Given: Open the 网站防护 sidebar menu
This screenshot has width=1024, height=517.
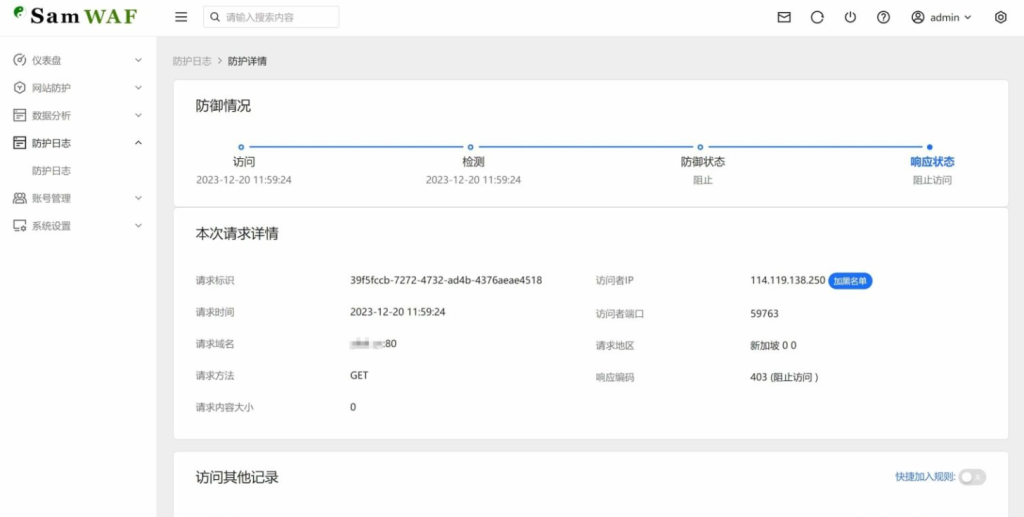Looking at the screenshot, I should (78, 87).
